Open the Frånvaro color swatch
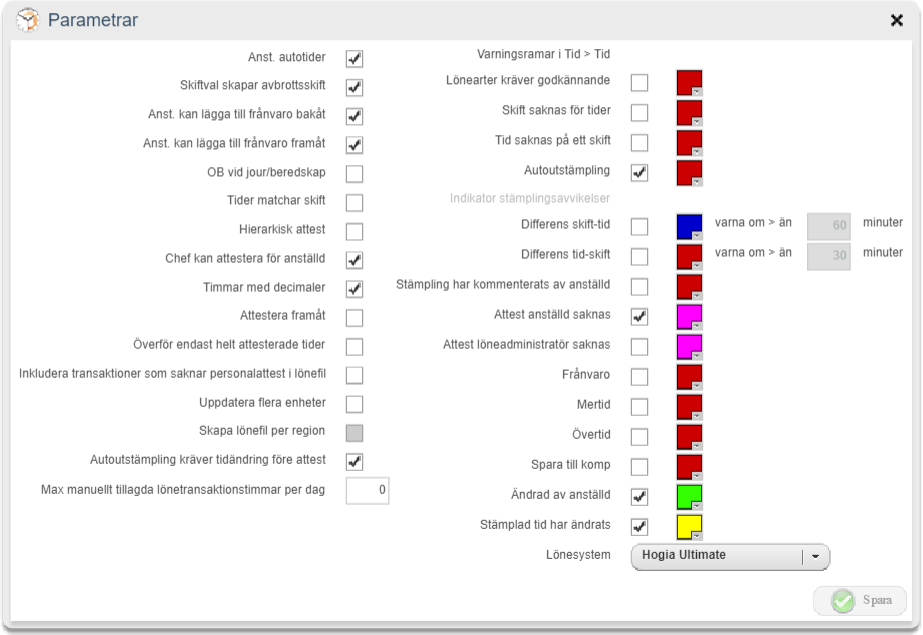This screenshot has width=923, height=635. coord(689,377)
